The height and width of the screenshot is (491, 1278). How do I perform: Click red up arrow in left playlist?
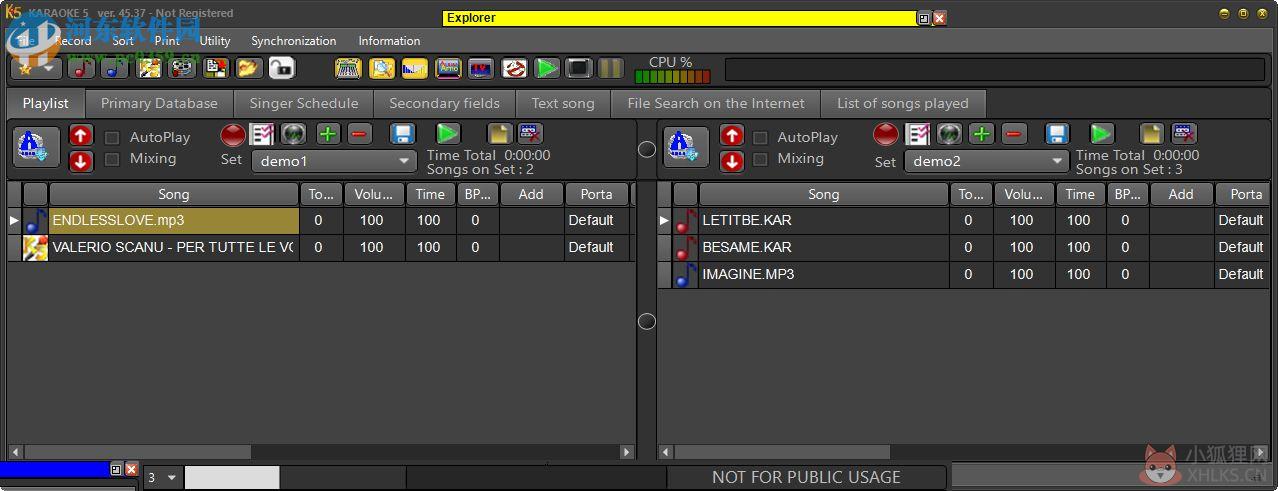81,135
